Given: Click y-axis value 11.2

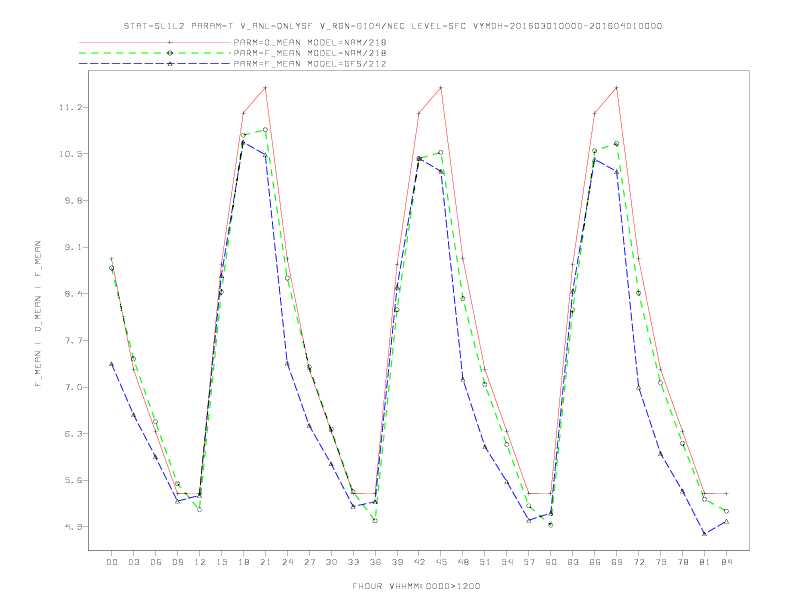Looking at the screenshot, I should click(x=70, y=108).
